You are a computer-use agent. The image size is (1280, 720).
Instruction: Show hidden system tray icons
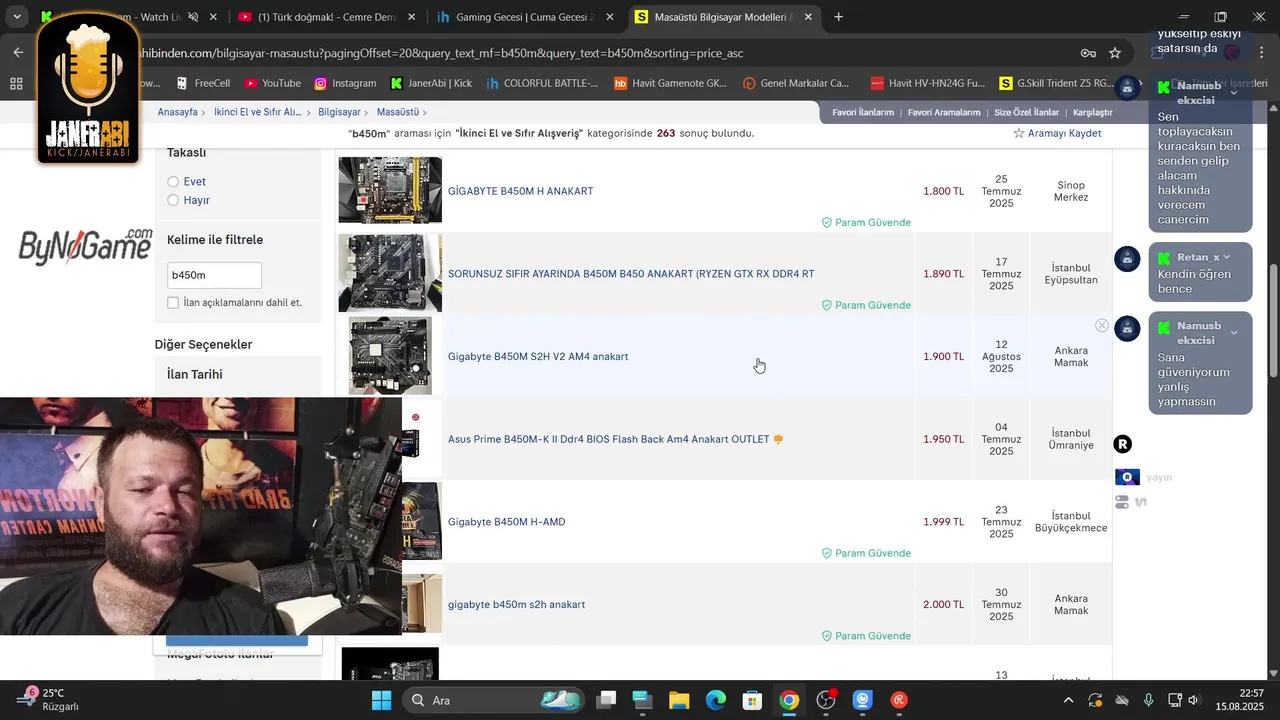click(x=1068, y=700)
